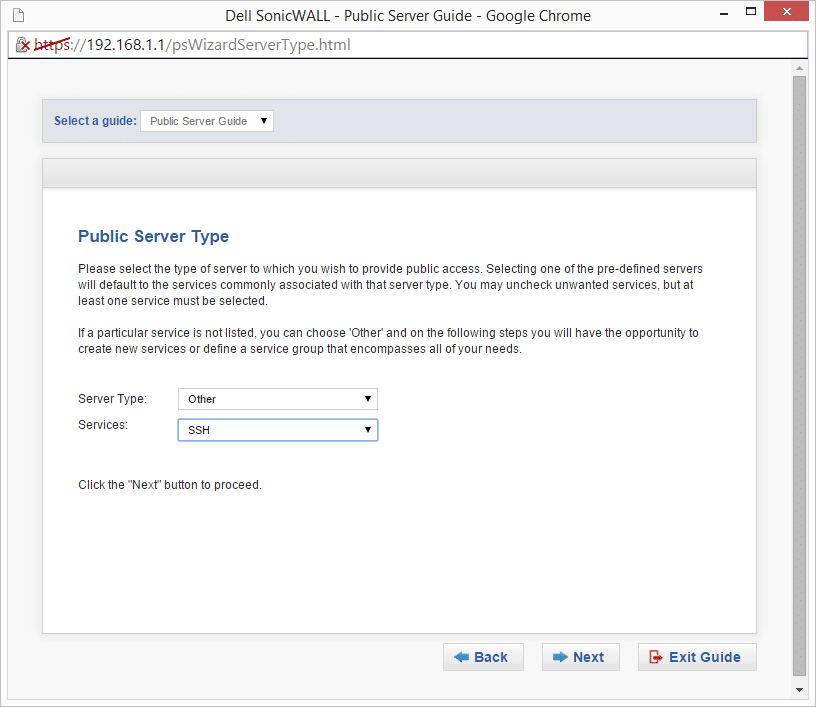The image size is (816, 707).
Task: Click the vertical scrollbar thumb
Action: pyautogui.click(x=799, y=376)
